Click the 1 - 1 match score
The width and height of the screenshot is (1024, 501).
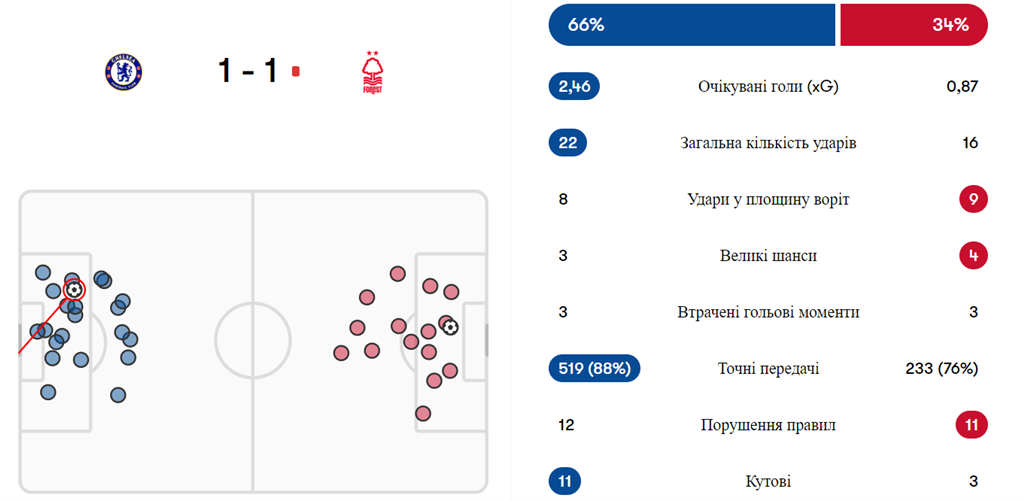(247, 71)
